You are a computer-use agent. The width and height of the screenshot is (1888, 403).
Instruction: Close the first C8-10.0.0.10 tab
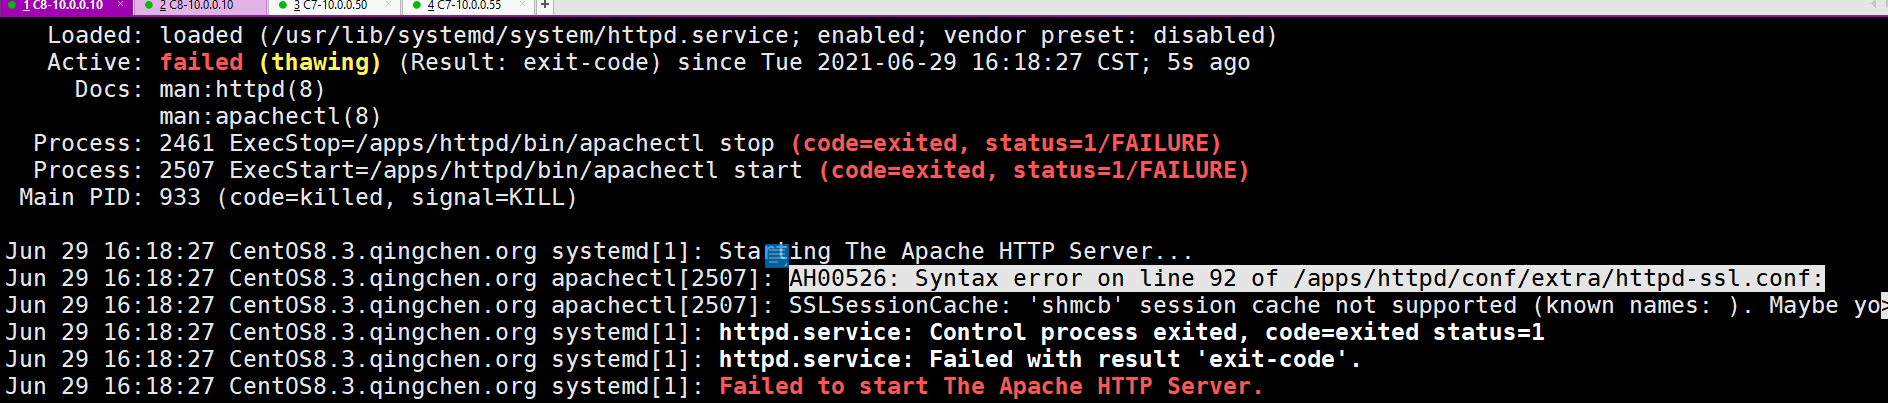tap(120, 5)
